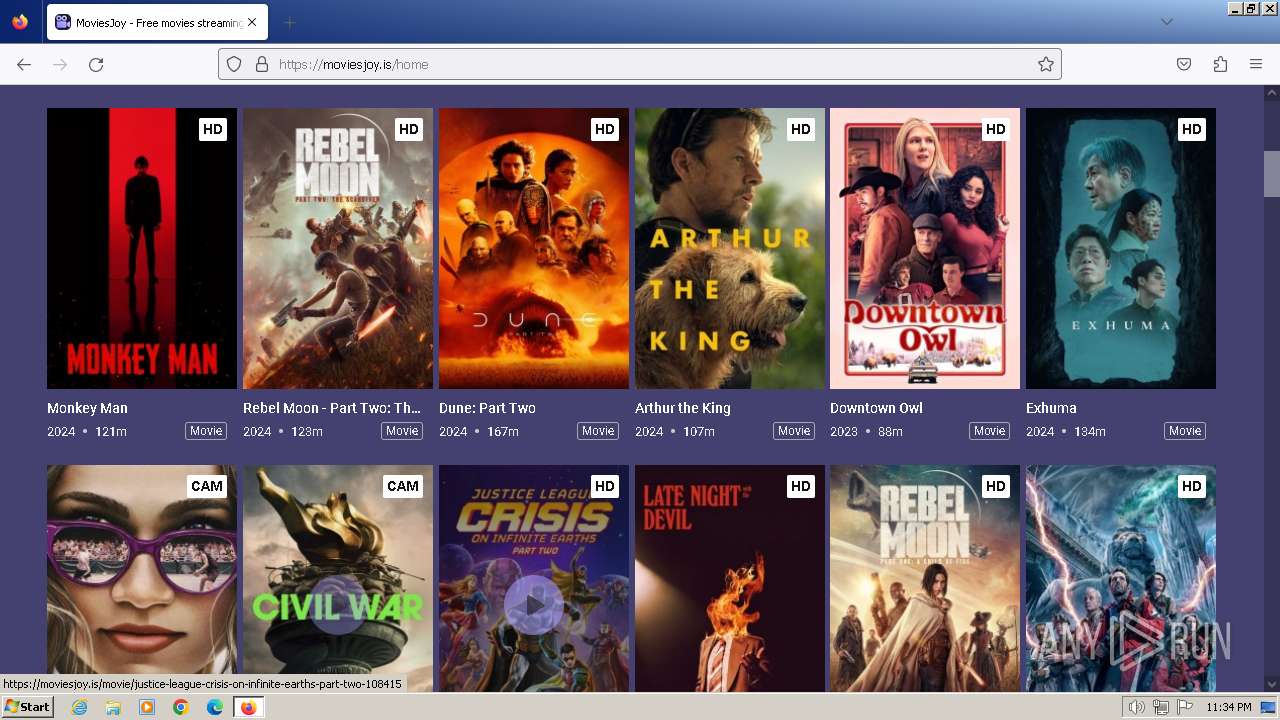The width and height of the screenshot is (1280, 720).
Task: Open the volume speaker tray icon
Action: (x=1136, y=707)
